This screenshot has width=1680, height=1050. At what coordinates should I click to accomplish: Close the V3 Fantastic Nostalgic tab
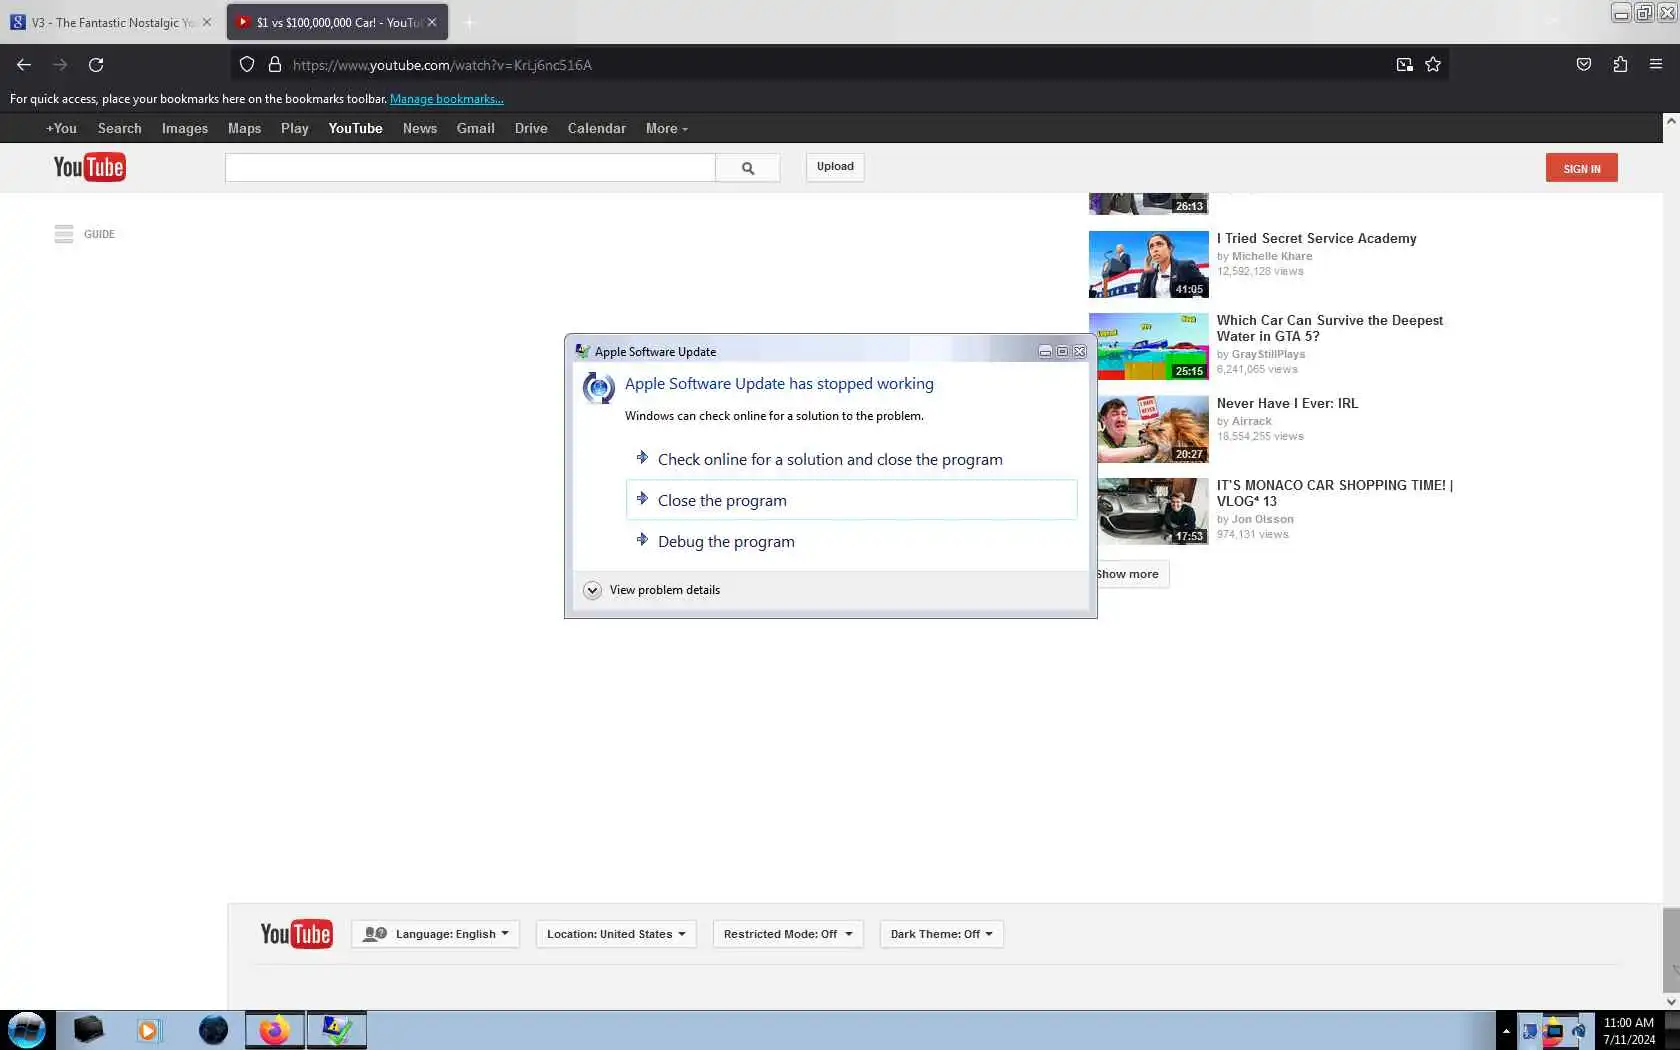tap(207, 22)
